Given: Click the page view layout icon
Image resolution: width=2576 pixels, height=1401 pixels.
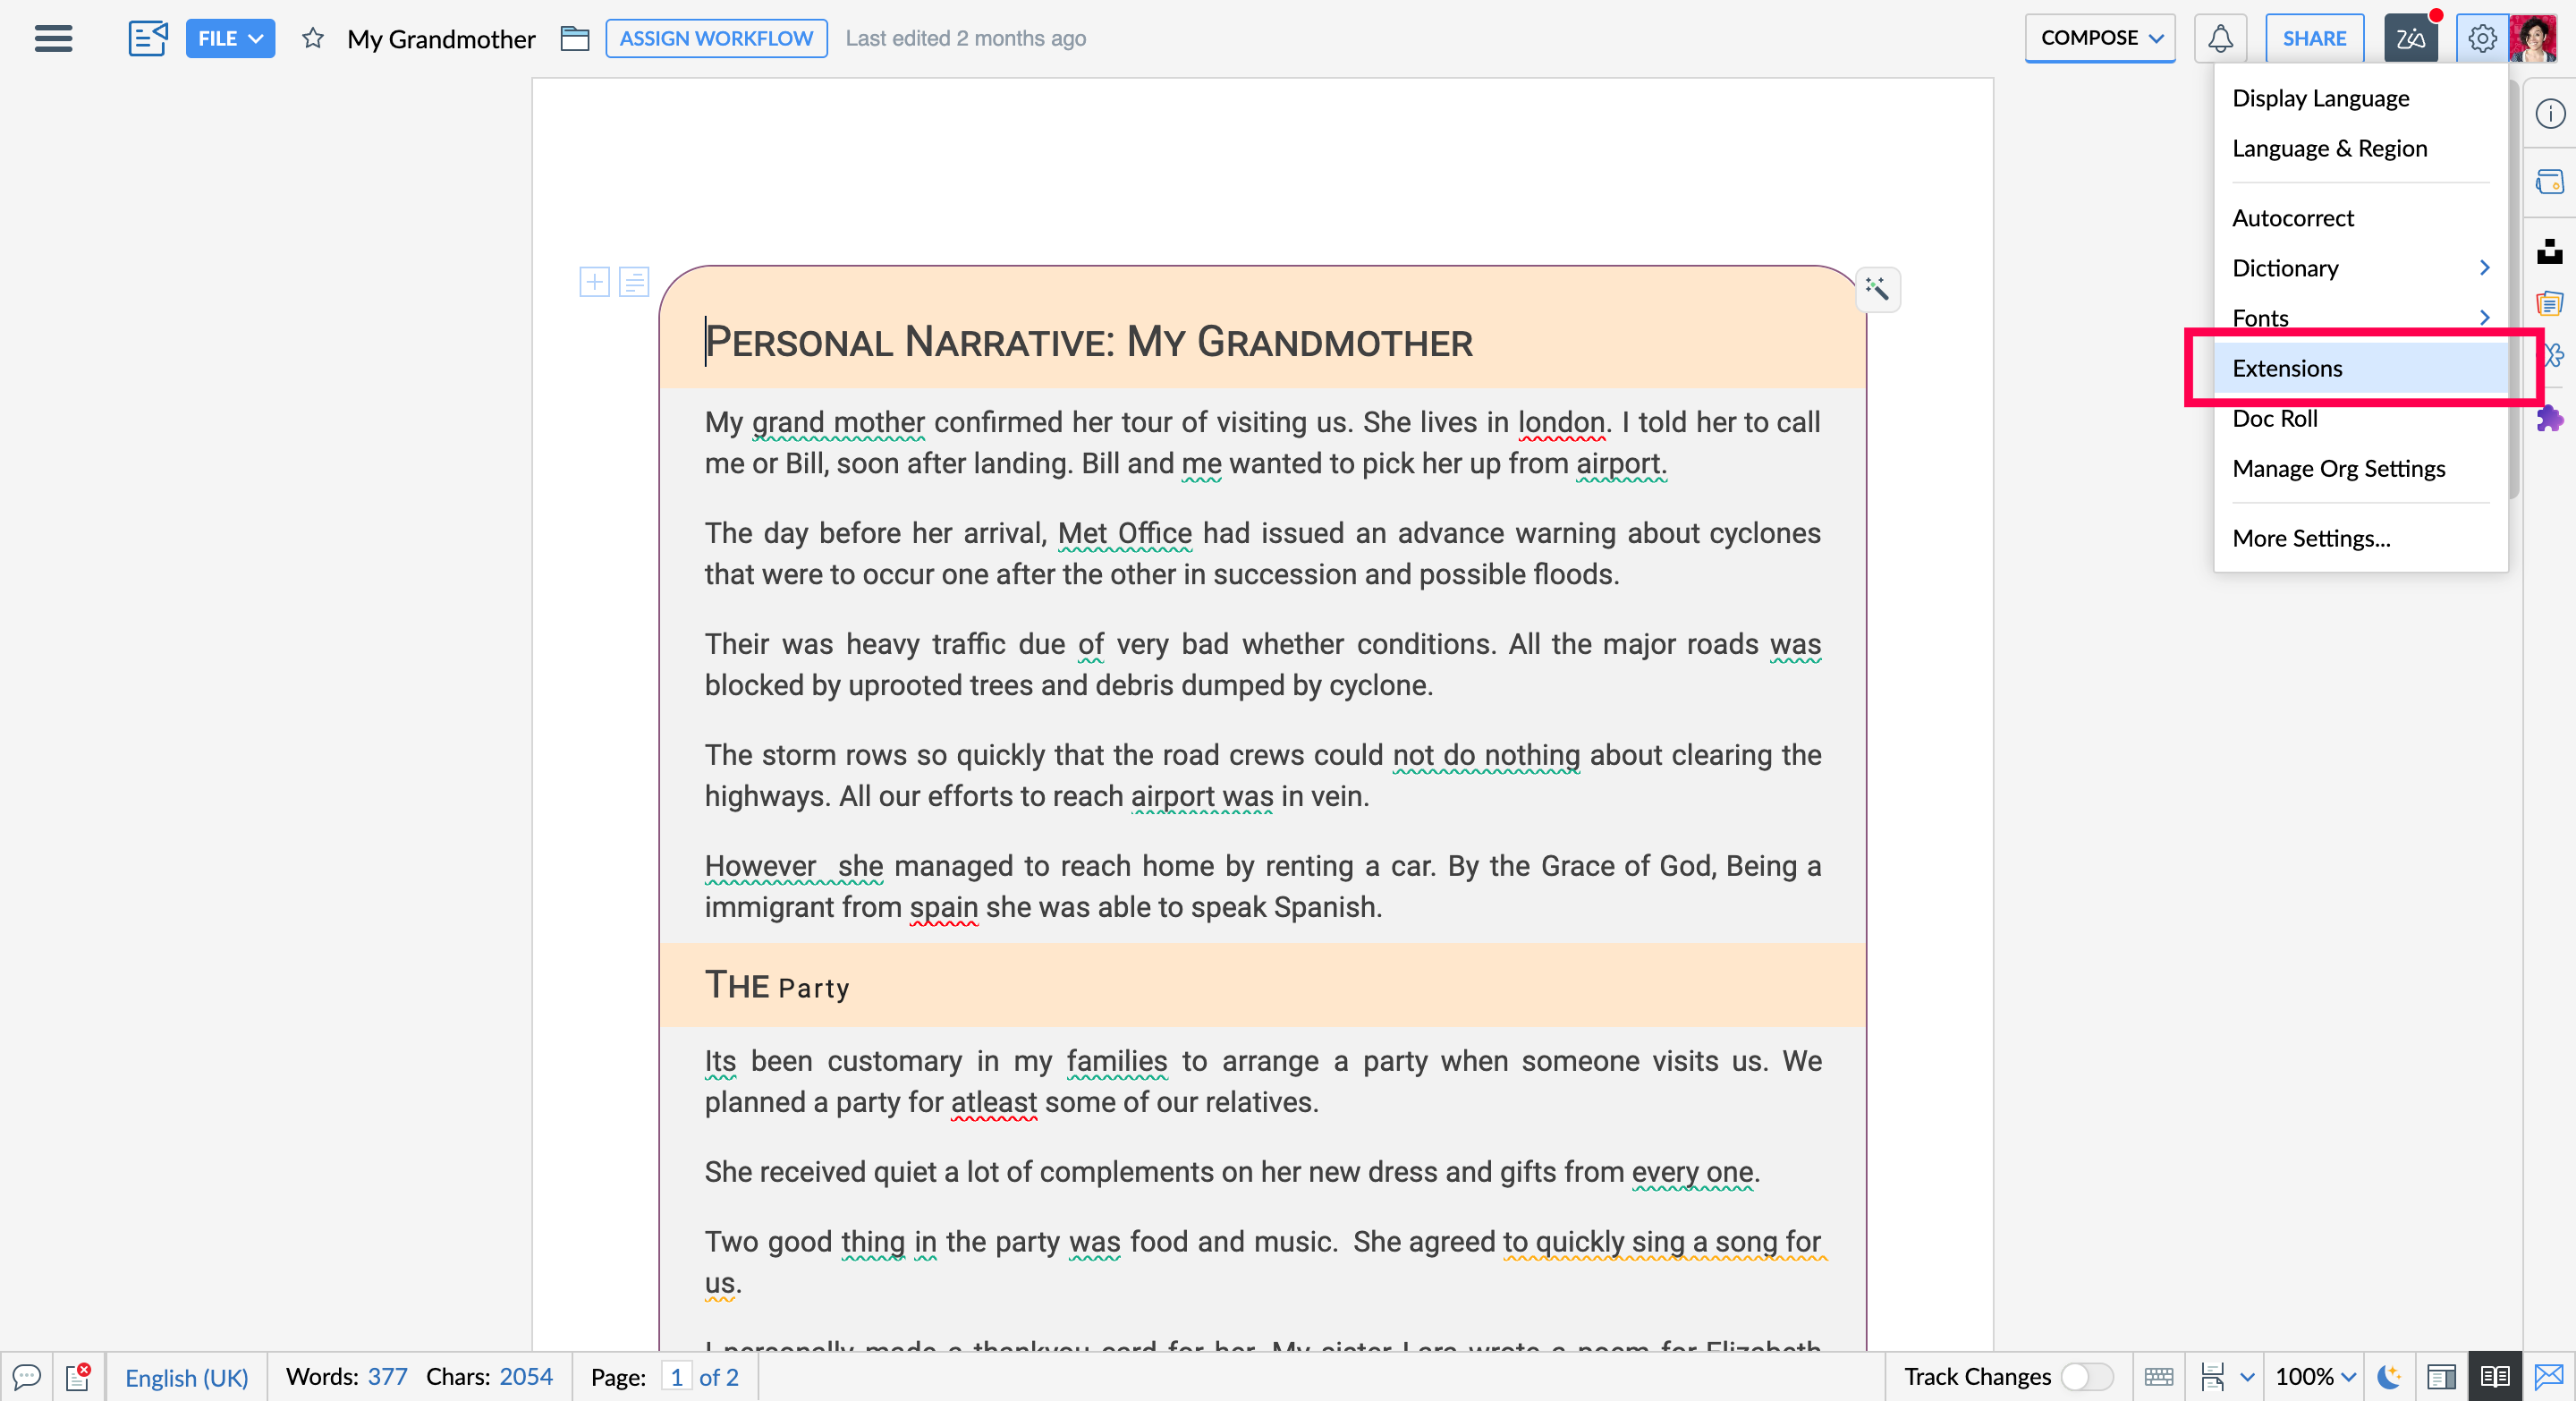Looking at the screenshot, I should pyautogui.click(x=2213, y=1377).
